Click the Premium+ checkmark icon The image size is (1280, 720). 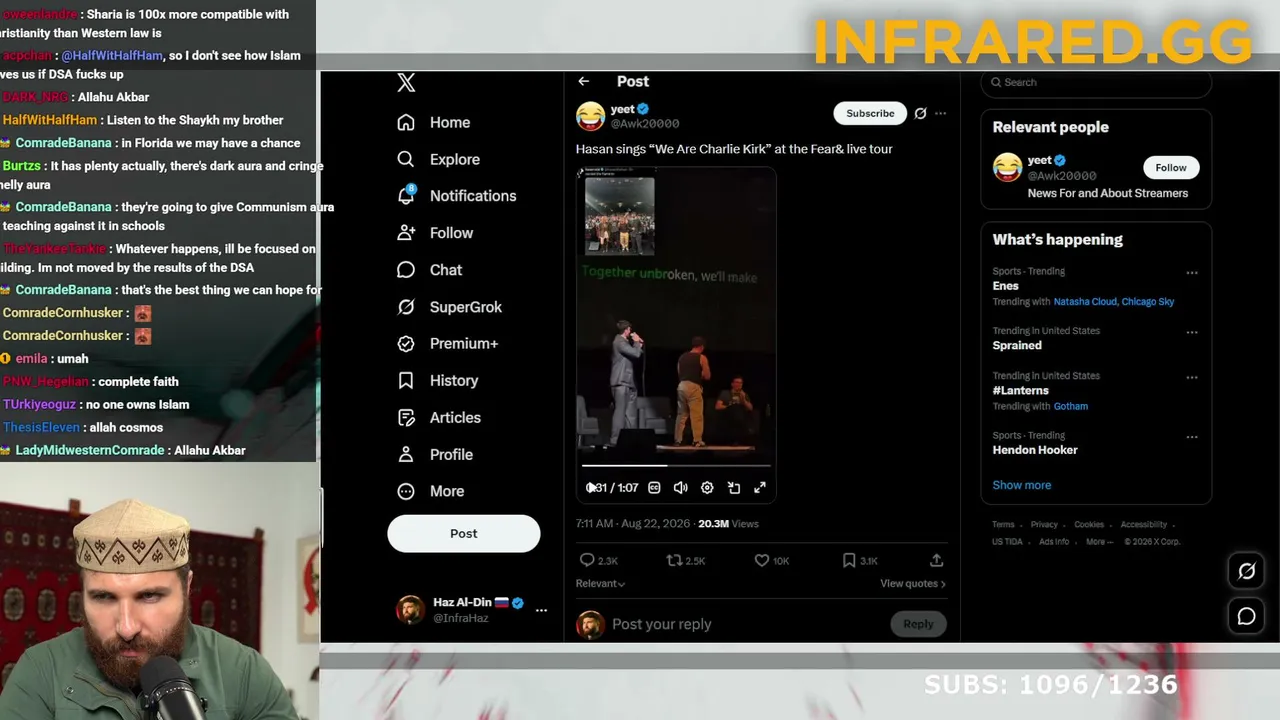406,344
